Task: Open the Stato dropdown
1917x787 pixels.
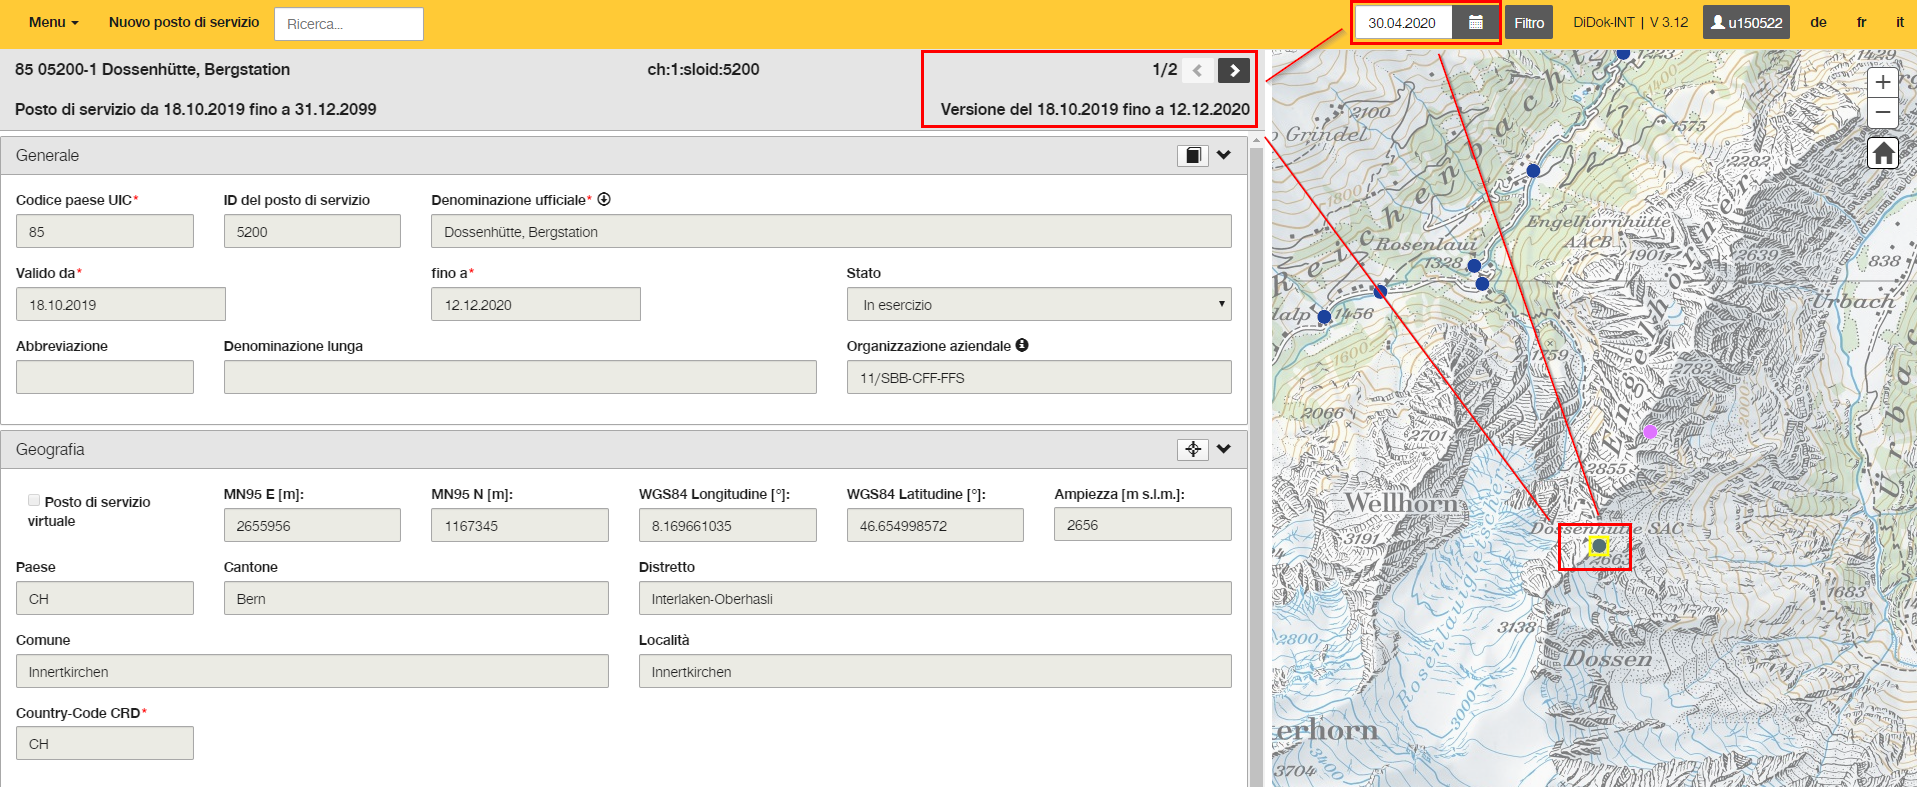Action: (x=1039, y=304)
